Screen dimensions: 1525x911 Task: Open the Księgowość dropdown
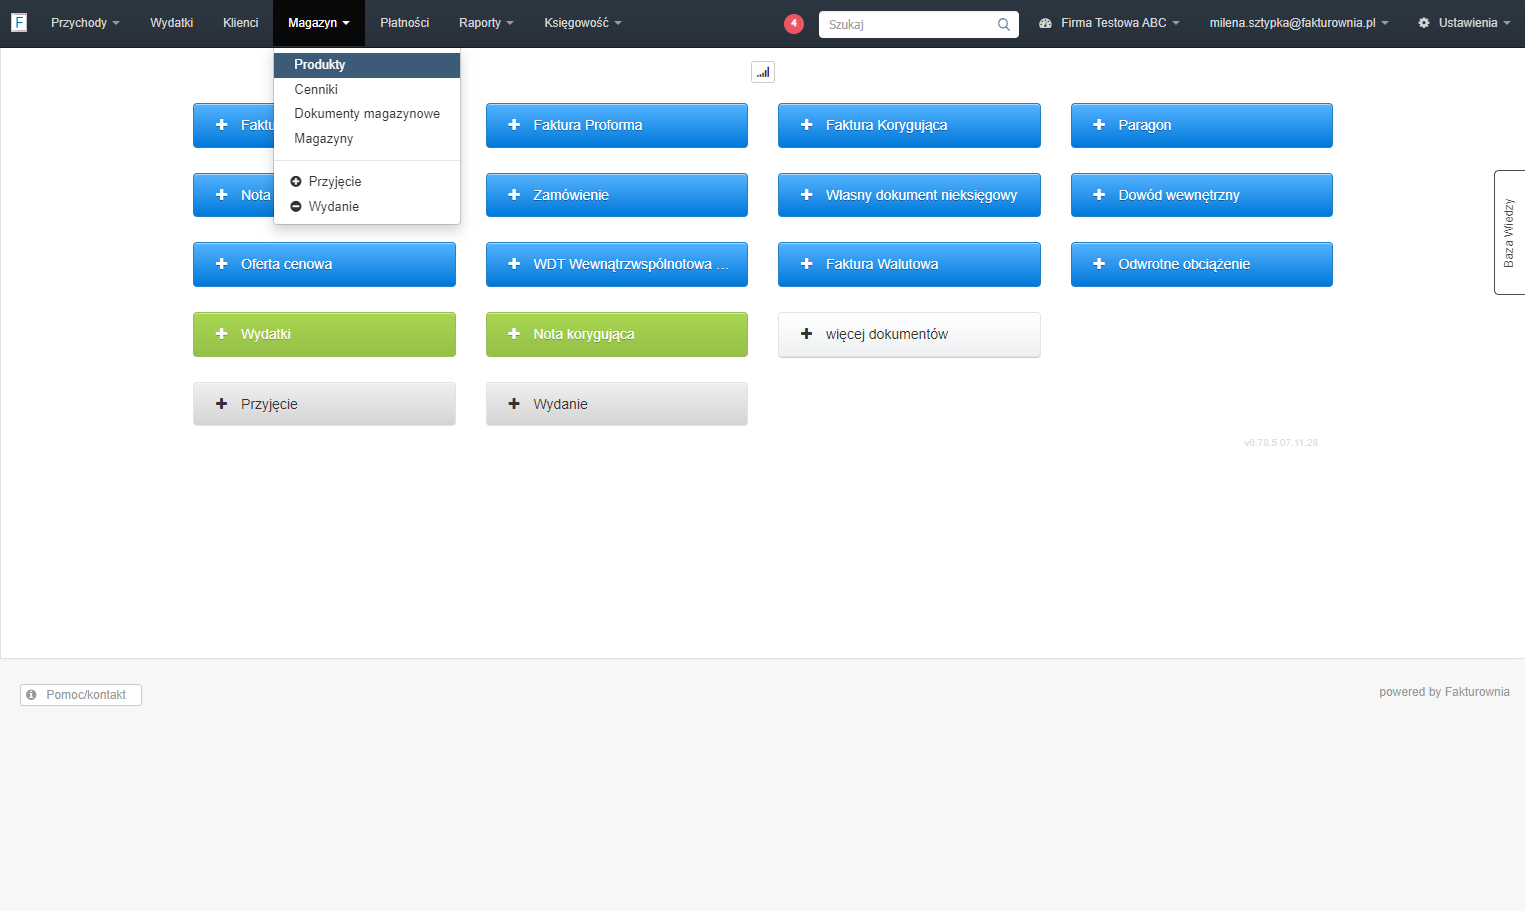click(x=583, y=23)
